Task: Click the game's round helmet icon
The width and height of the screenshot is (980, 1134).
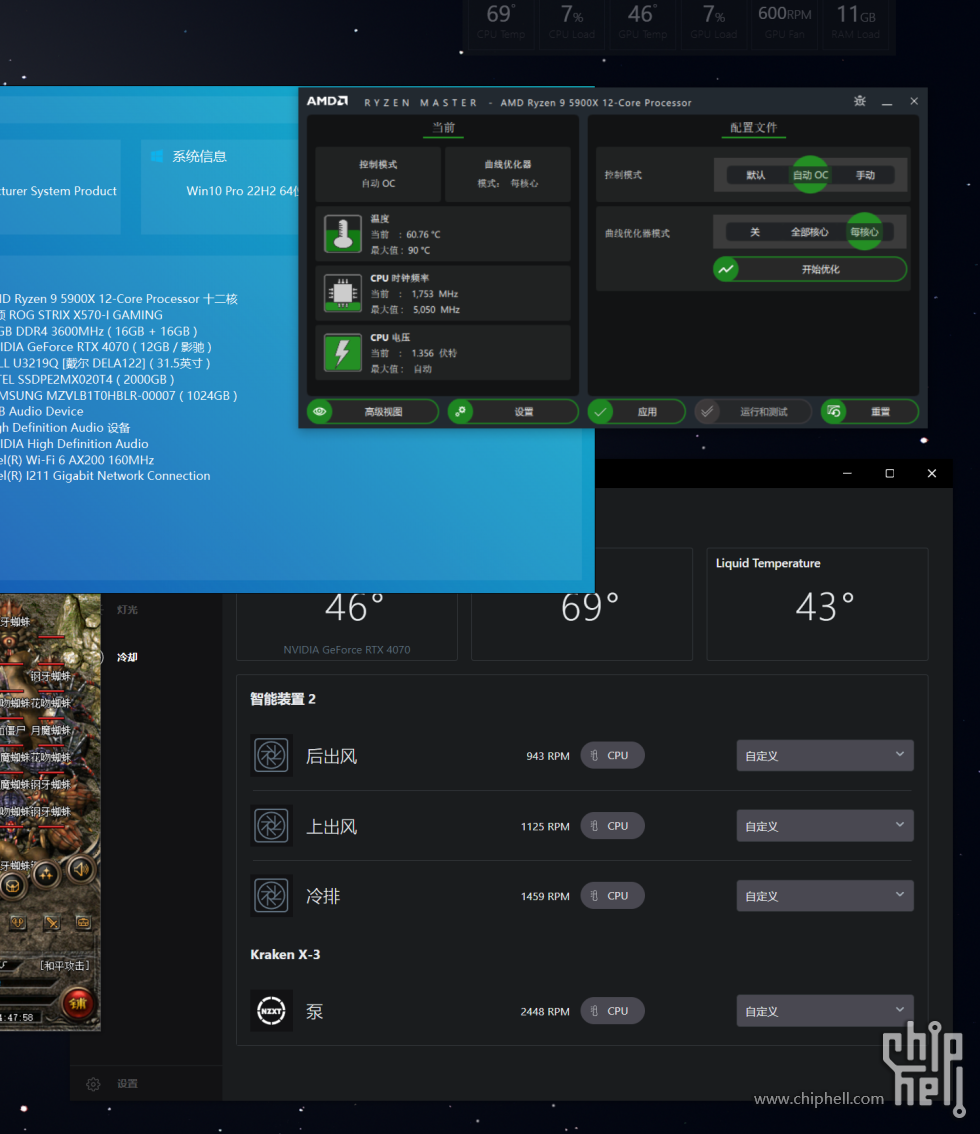Action: 12,885
